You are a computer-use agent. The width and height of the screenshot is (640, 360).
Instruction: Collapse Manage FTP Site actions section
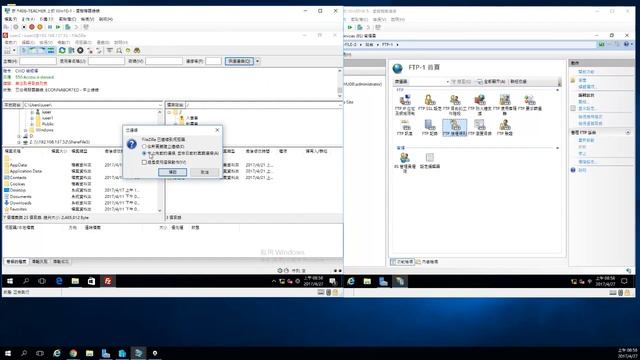pyautogui.click(x=628, y=132)
